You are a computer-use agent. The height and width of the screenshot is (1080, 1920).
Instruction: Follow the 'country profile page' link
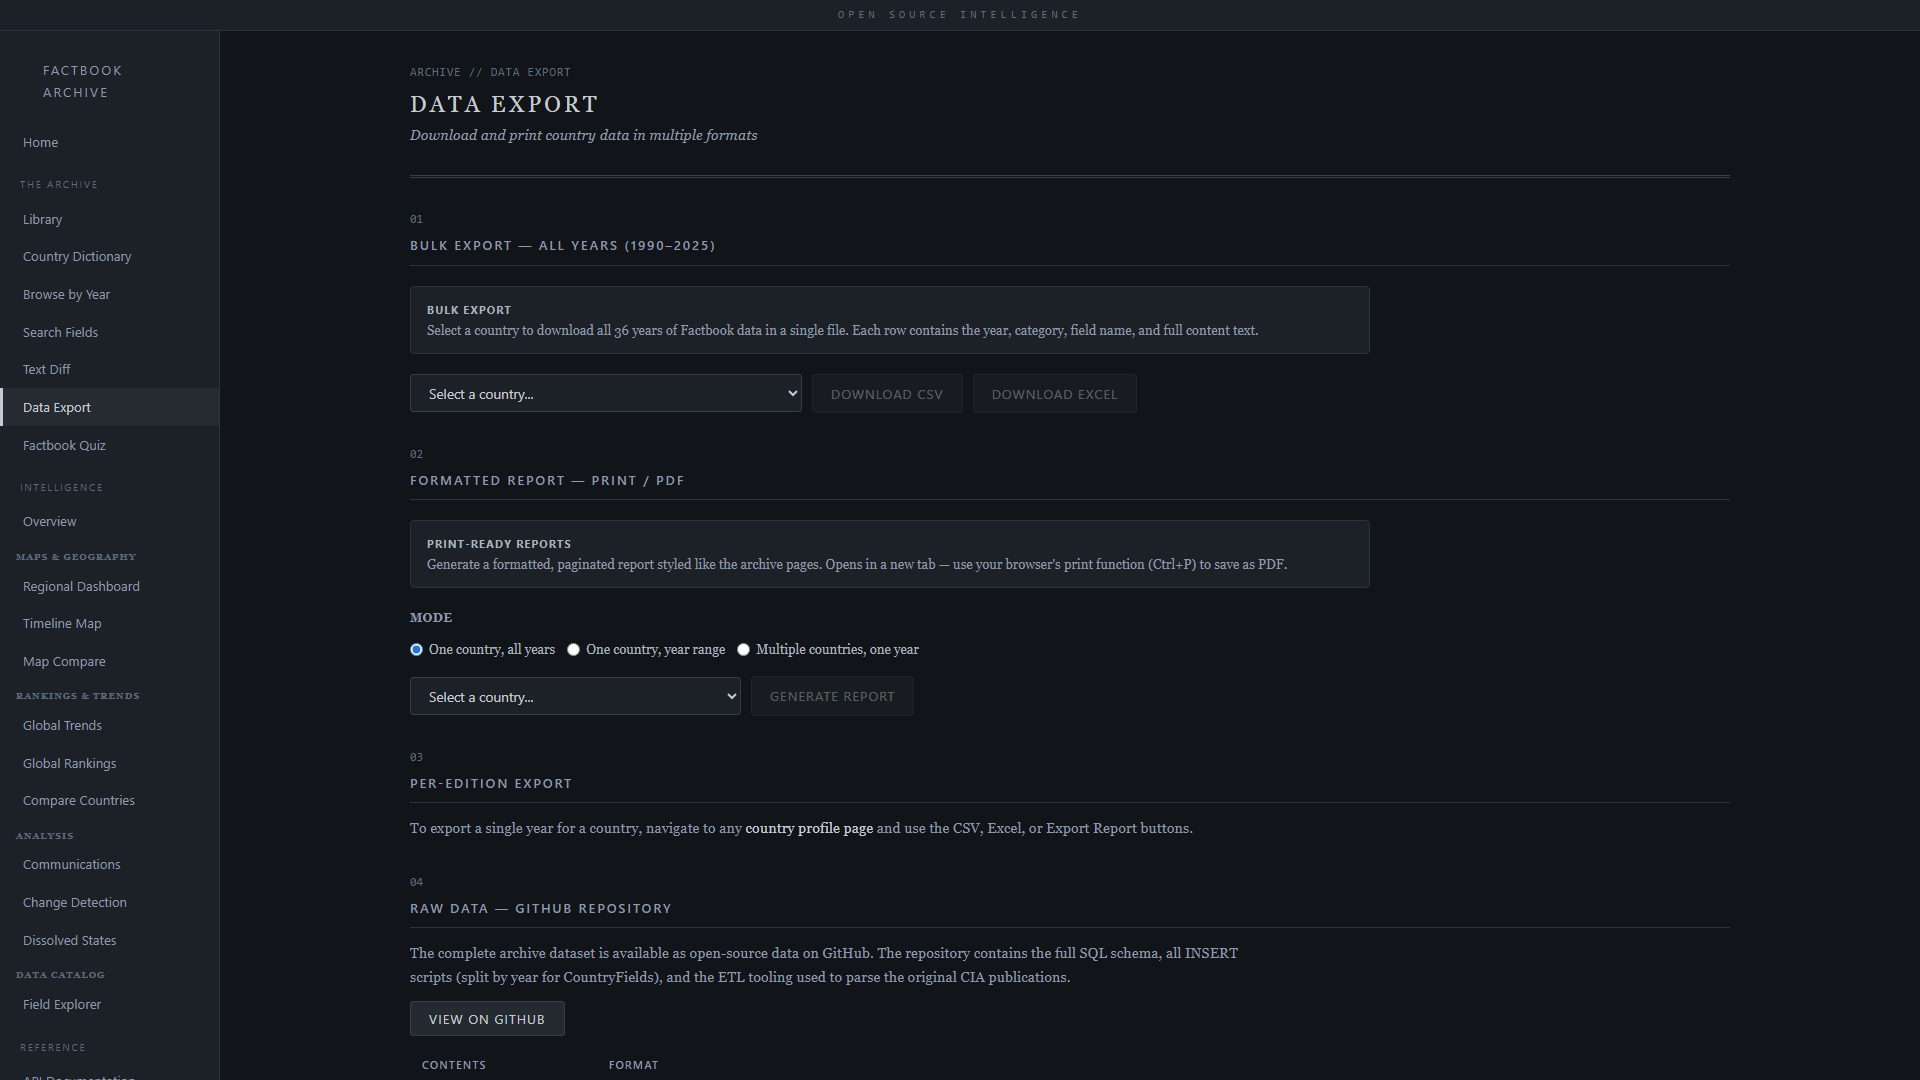(808, 829)
